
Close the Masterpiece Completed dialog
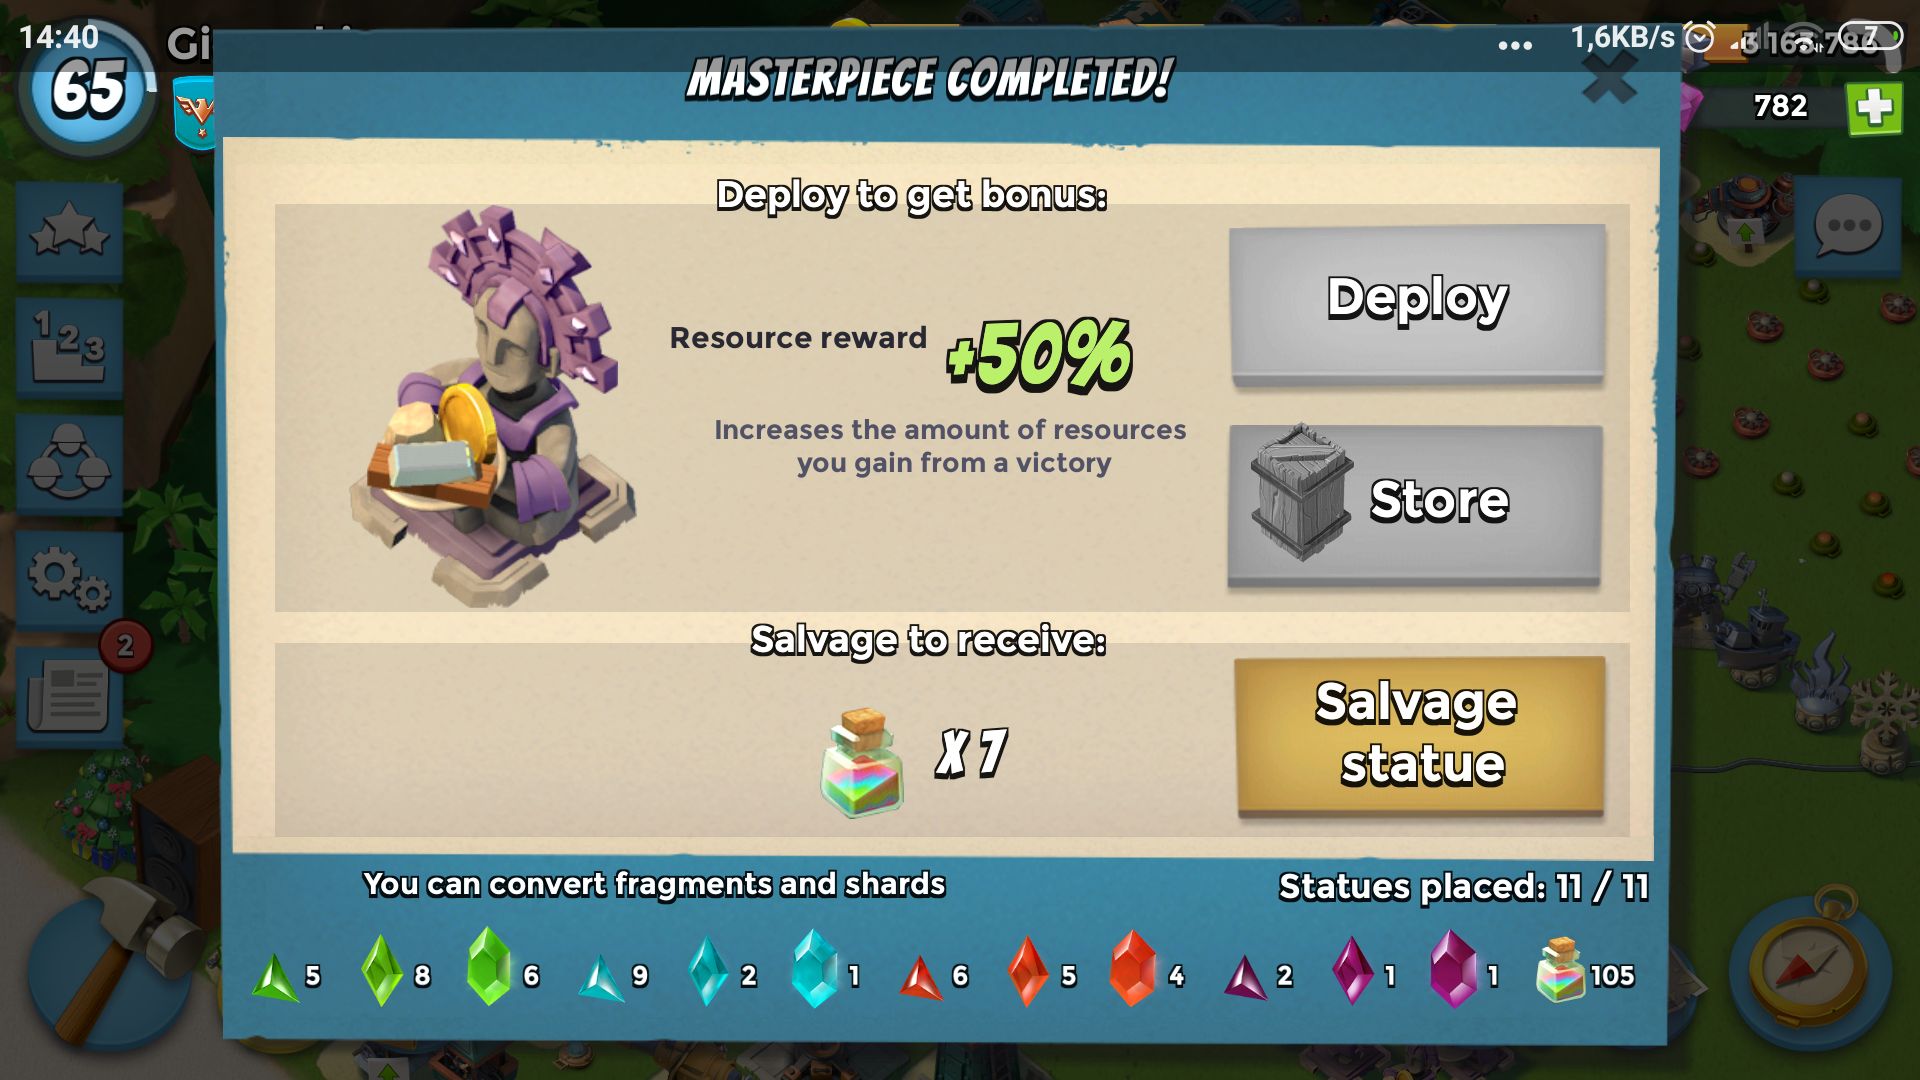click(x=1609, y=78)
